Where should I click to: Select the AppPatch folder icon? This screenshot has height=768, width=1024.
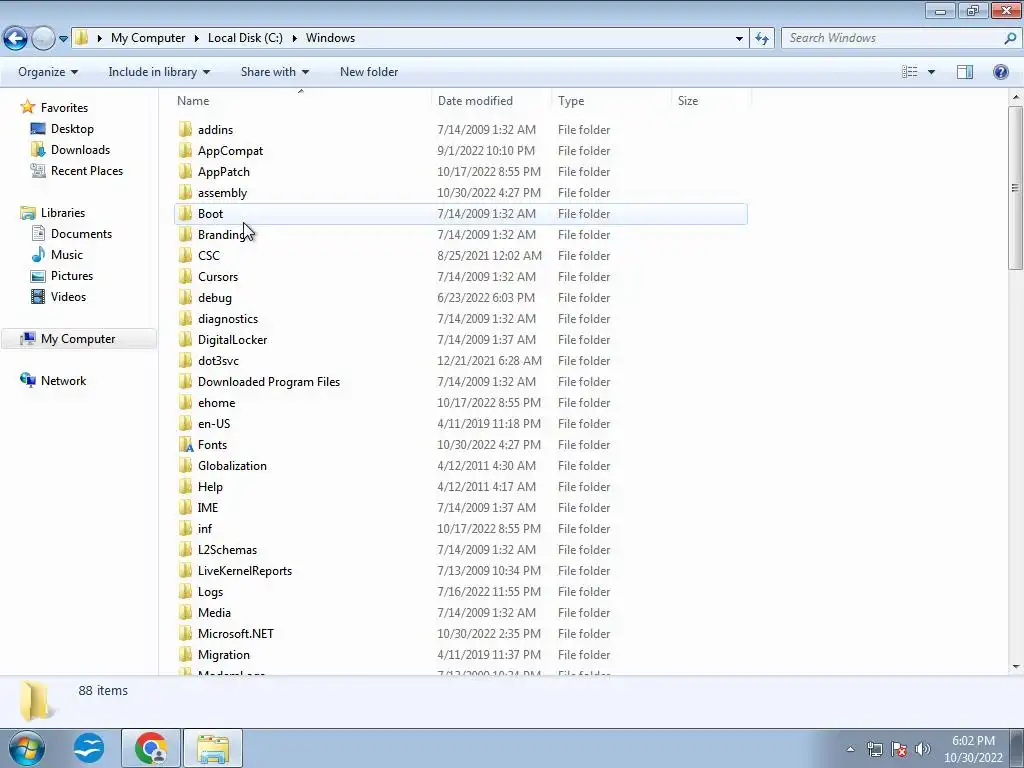pyautogui.click(x=185, y=171)
